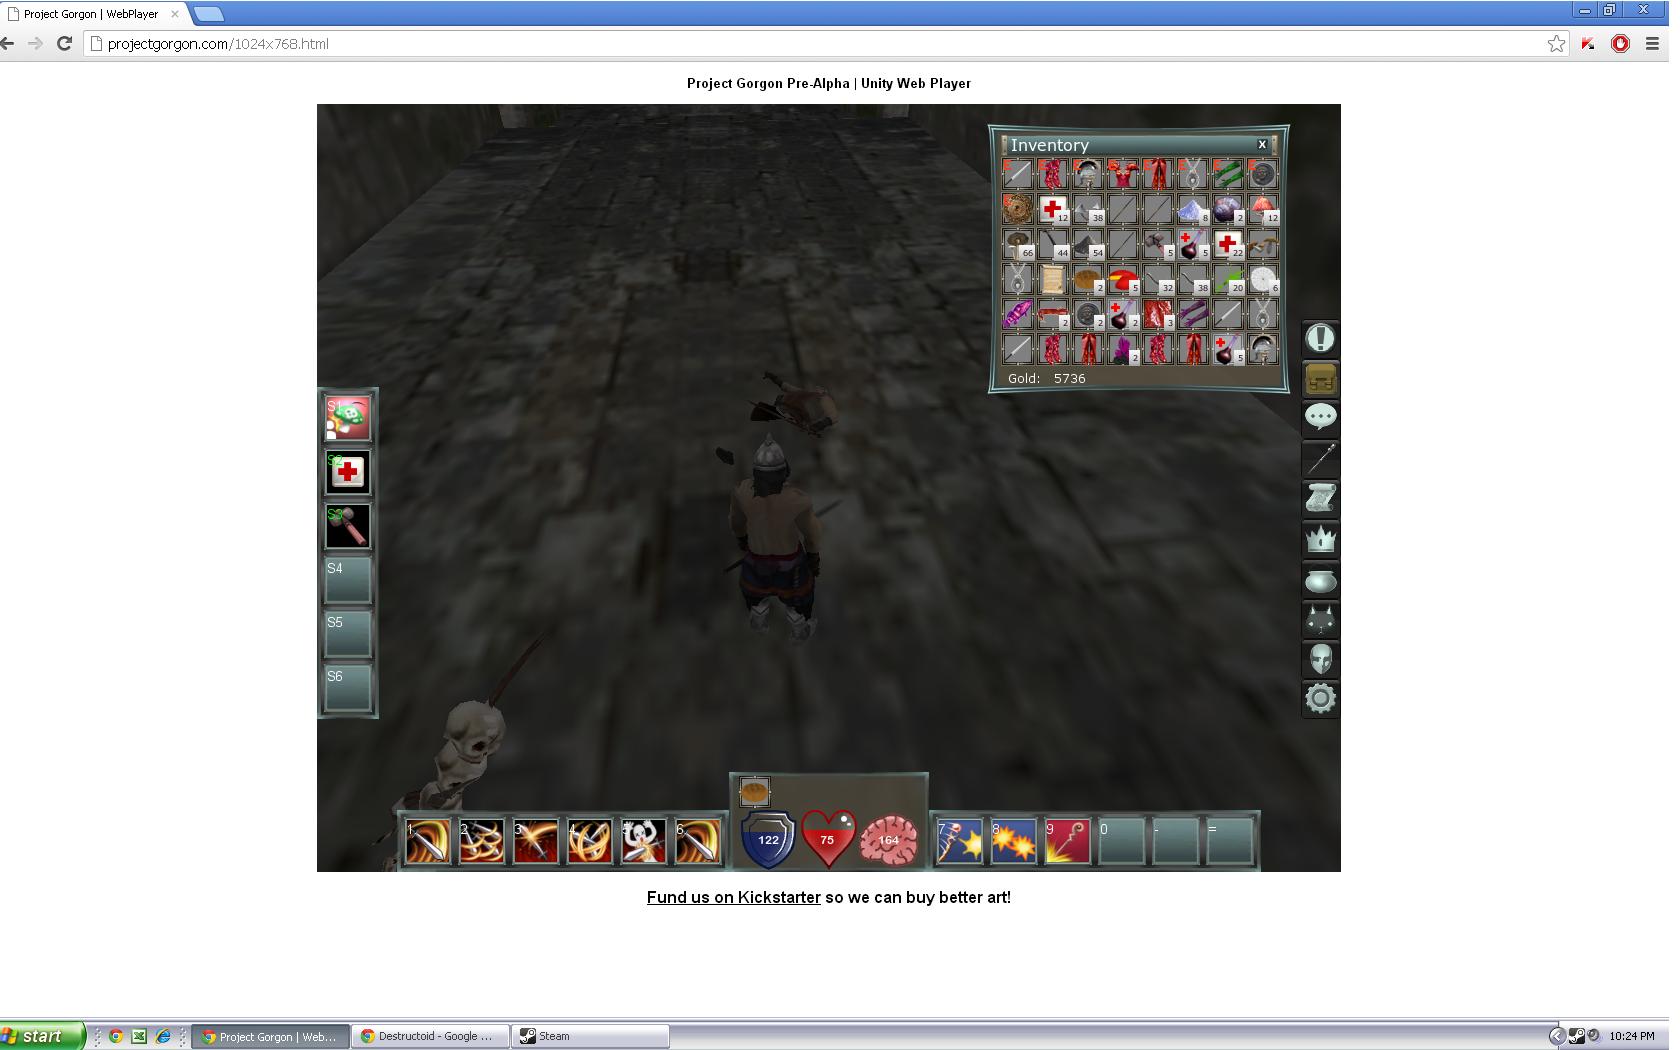Activate multi-slash ability in slot 2

coord(481,841)
